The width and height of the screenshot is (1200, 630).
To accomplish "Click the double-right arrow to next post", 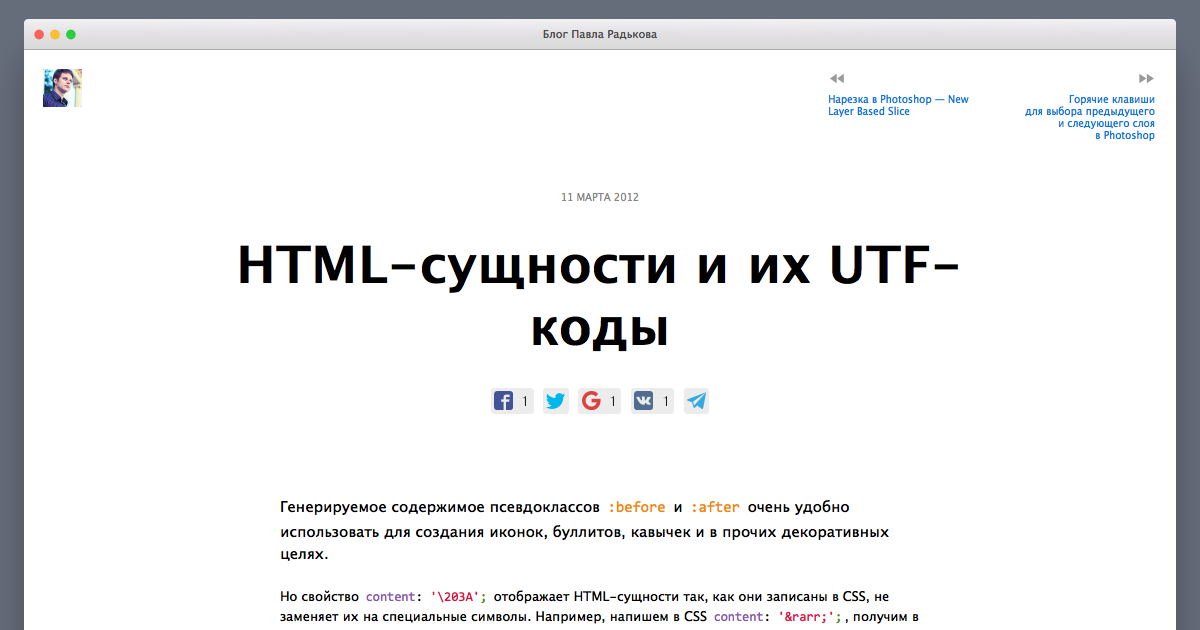I will click(1146, 78).
